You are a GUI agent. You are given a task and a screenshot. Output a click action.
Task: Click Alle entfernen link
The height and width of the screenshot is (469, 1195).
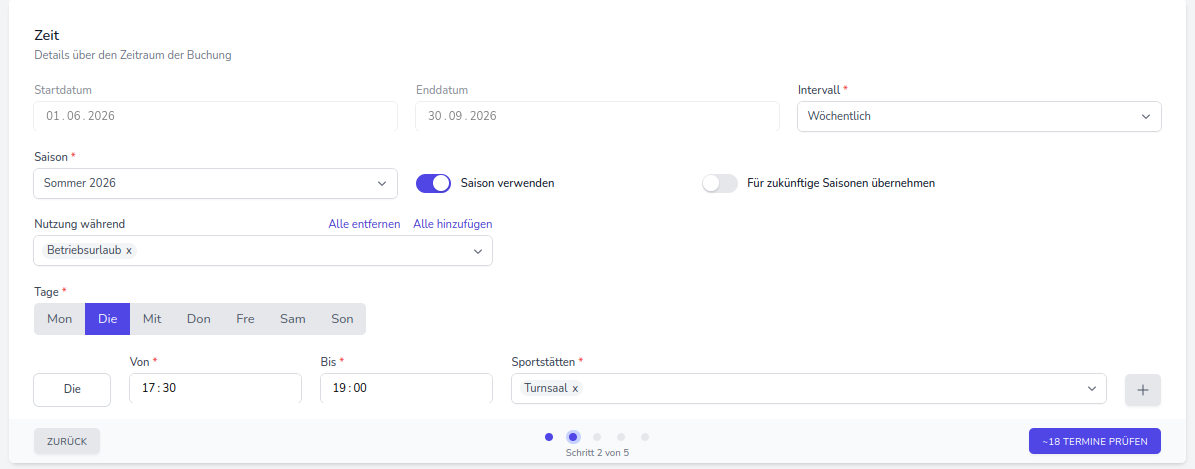click(x=364, y=224)
